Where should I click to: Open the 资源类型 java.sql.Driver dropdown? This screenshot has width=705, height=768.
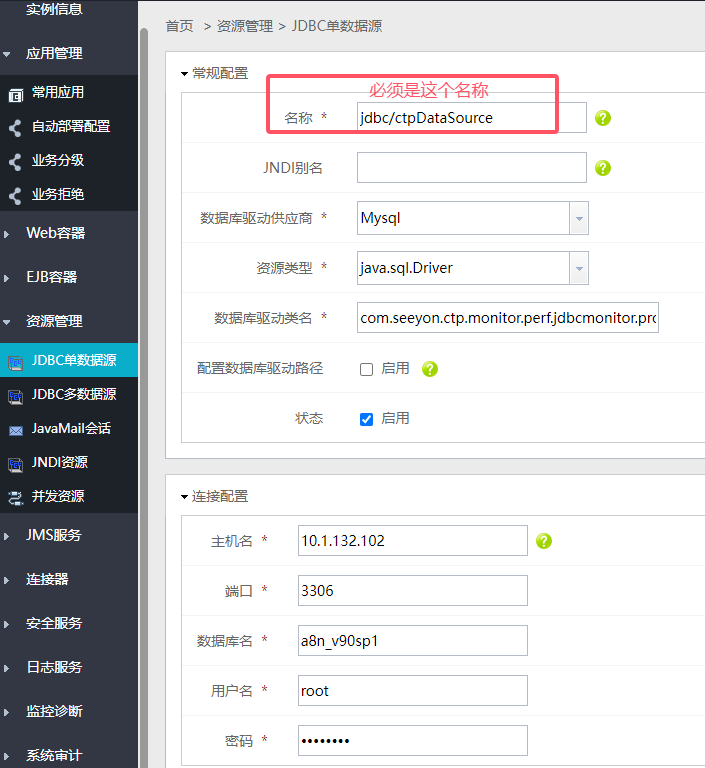pos(579,268)
